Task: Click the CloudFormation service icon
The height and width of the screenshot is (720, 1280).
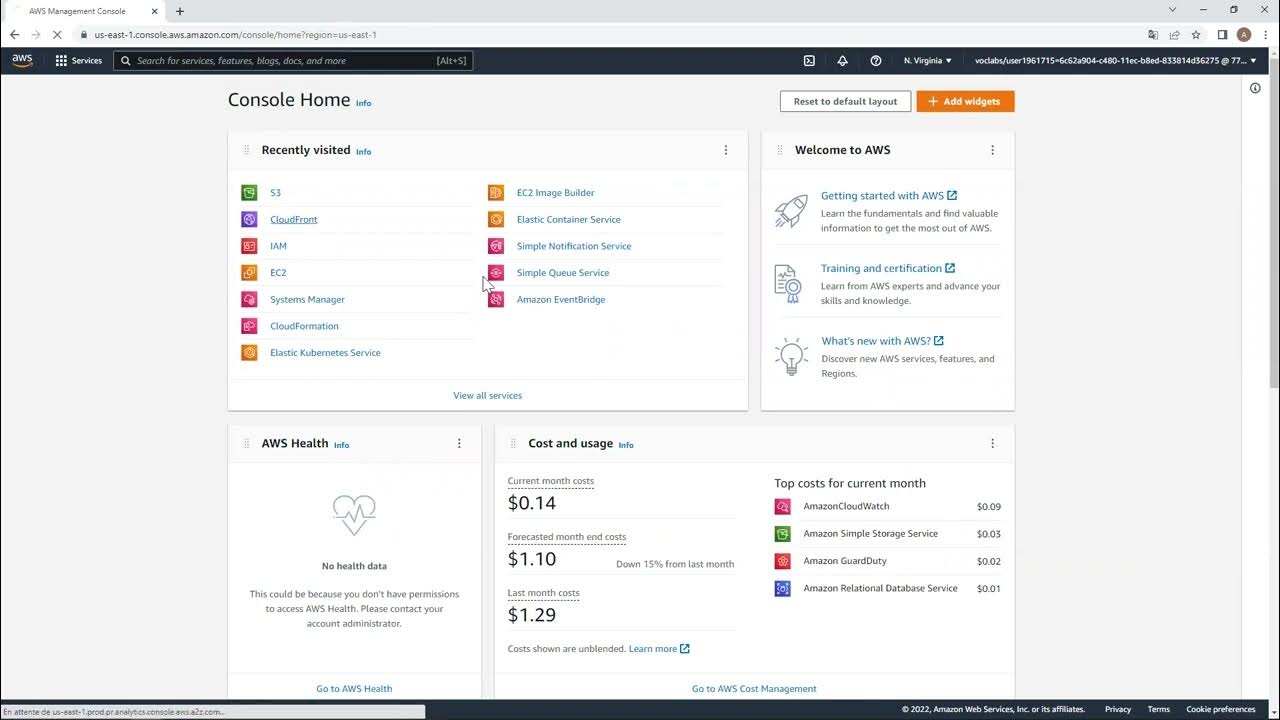Action: (x=249, y=326)
